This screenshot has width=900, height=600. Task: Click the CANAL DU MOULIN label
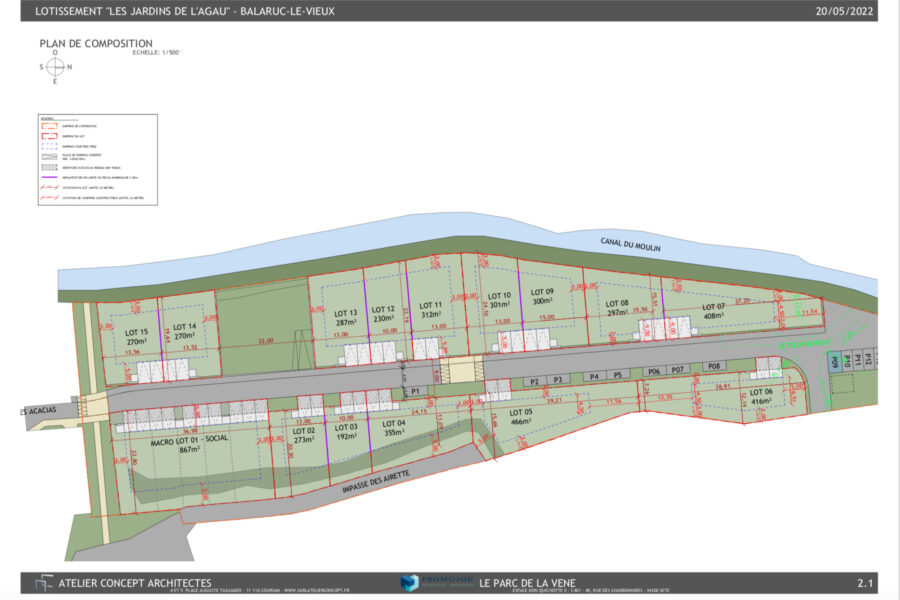pyautogui.click(x=631, y=244)
